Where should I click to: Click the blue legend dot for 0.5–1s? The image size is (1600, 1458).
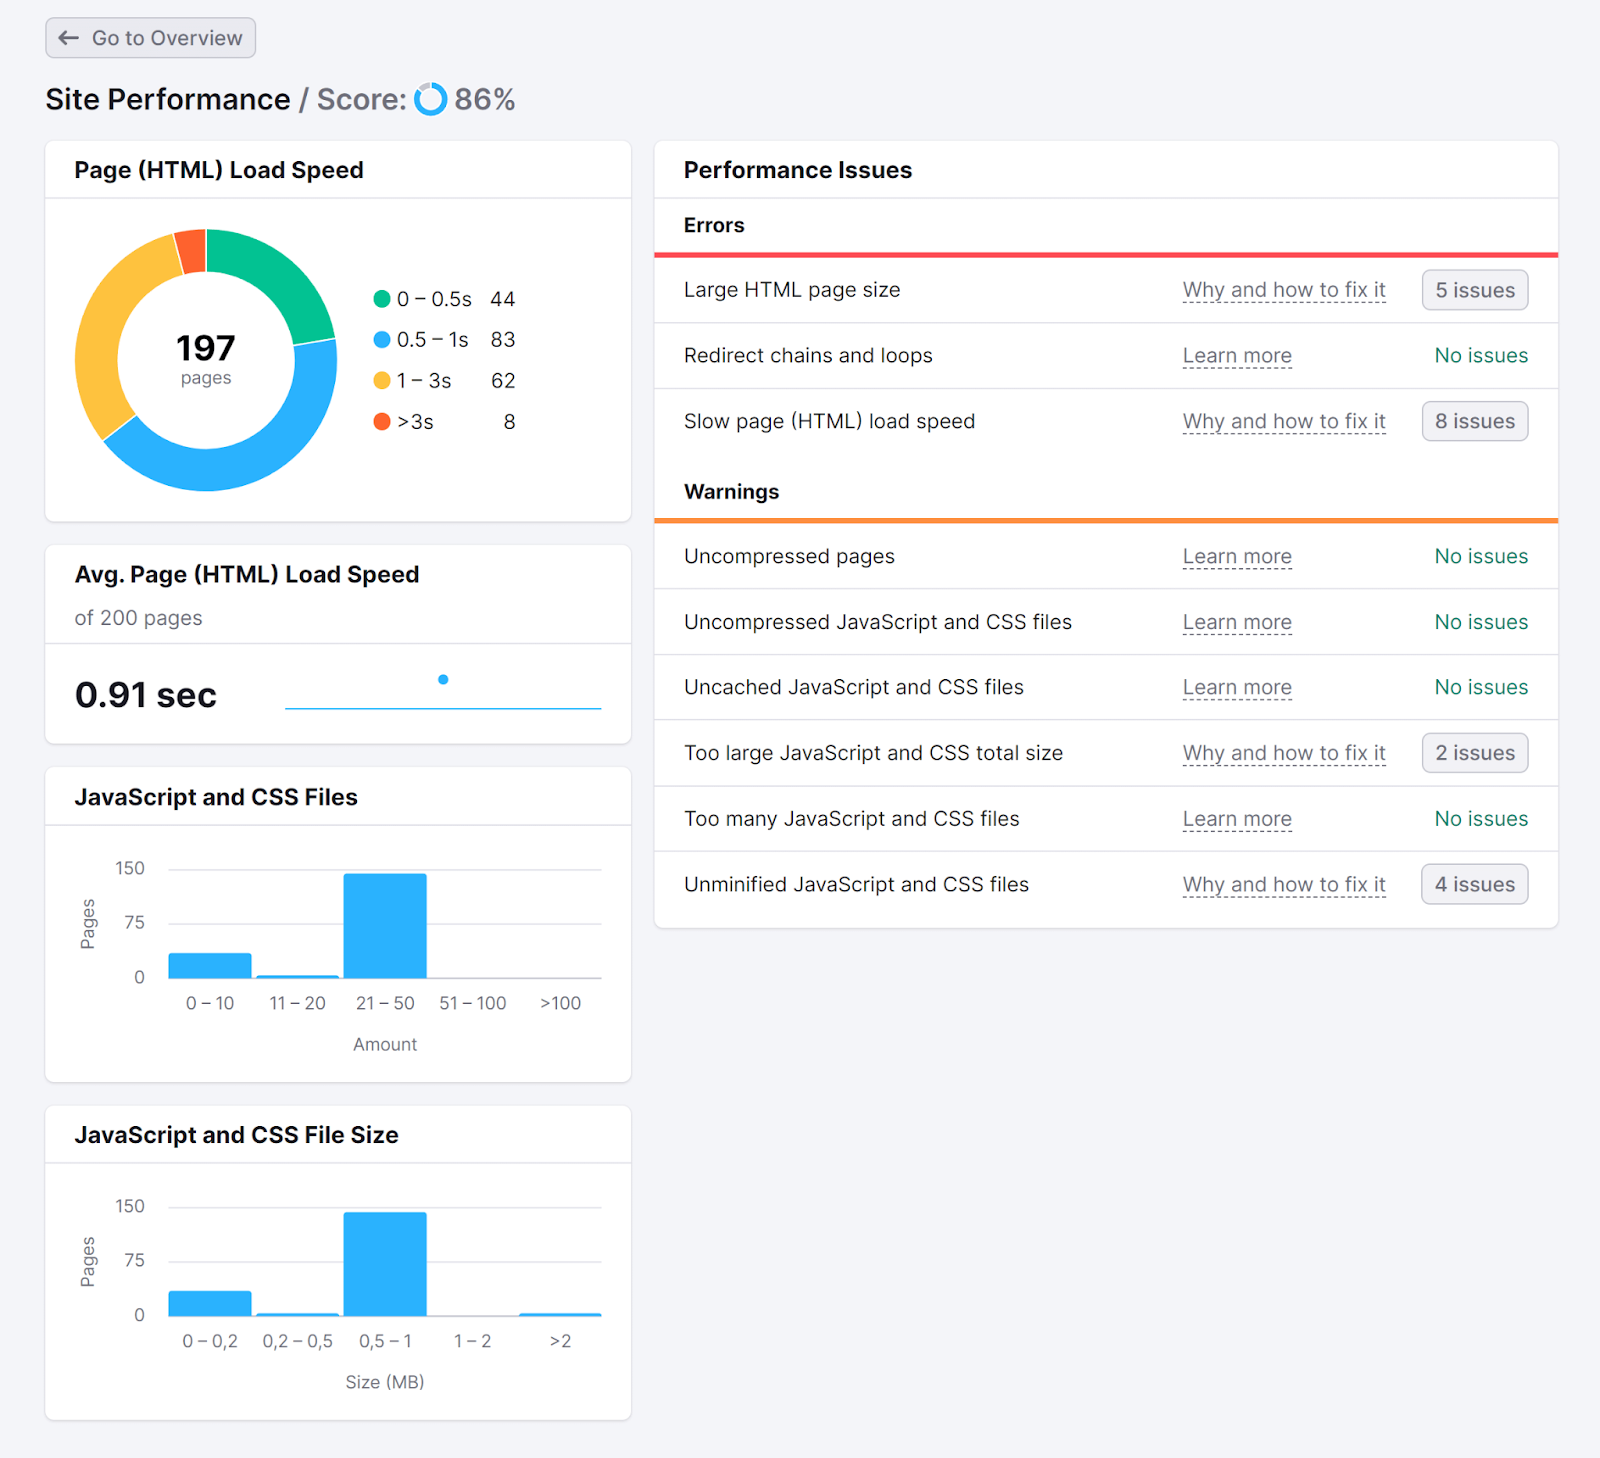[382, 339]
